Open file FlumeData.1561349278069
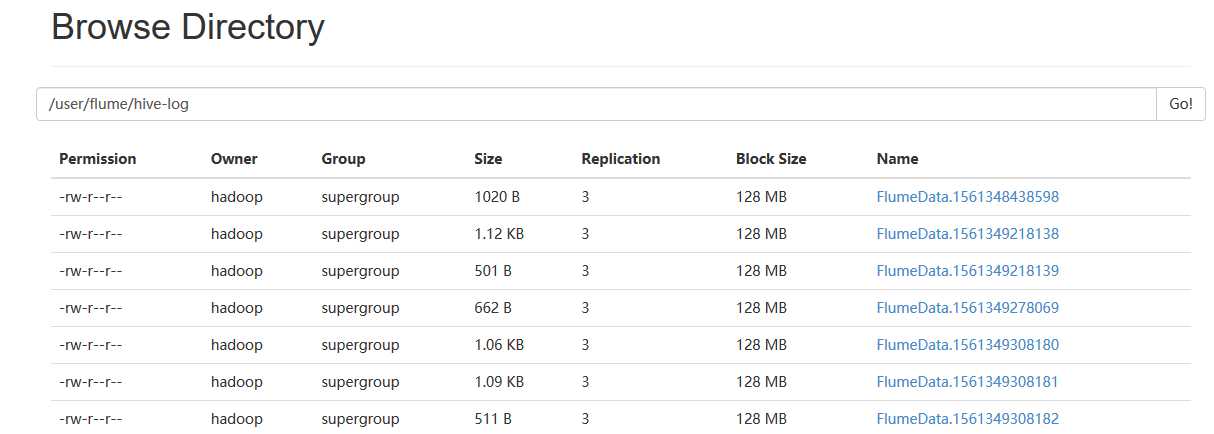 967,308
